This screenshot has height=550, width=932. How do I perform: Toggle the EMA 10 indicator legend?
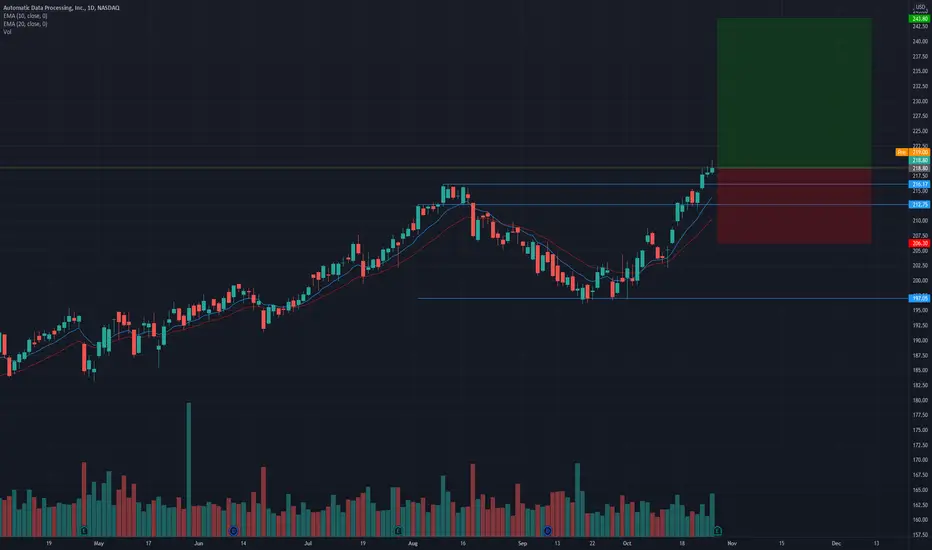(25, 16)
